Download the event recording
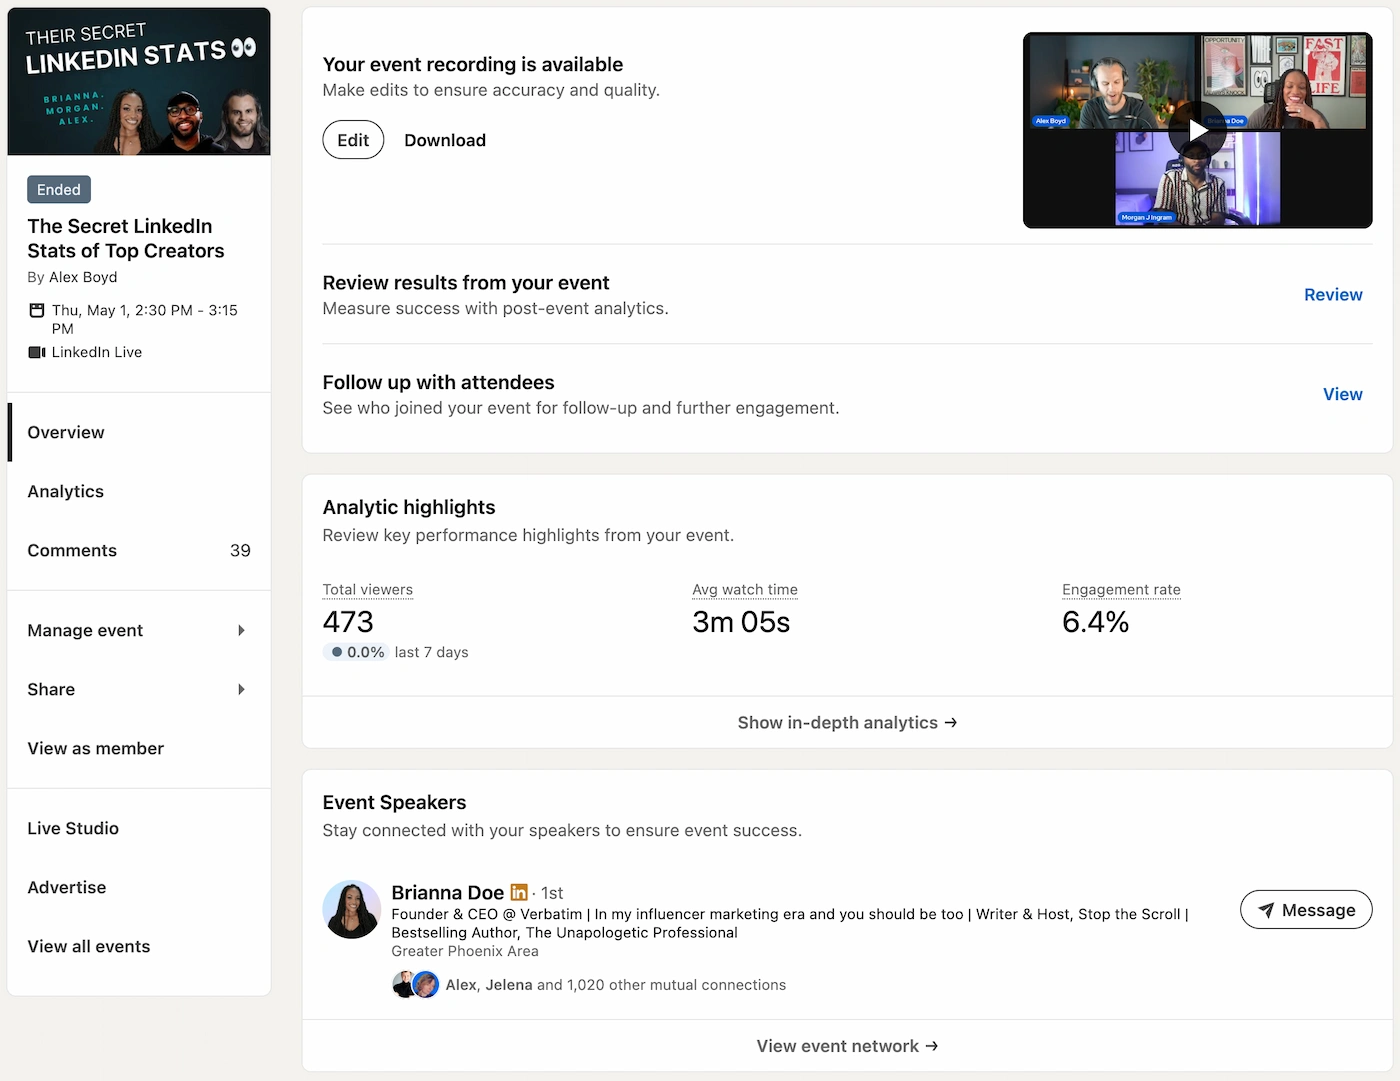The width and height of the screenshot is (1400, 1081). coord(445,140)
